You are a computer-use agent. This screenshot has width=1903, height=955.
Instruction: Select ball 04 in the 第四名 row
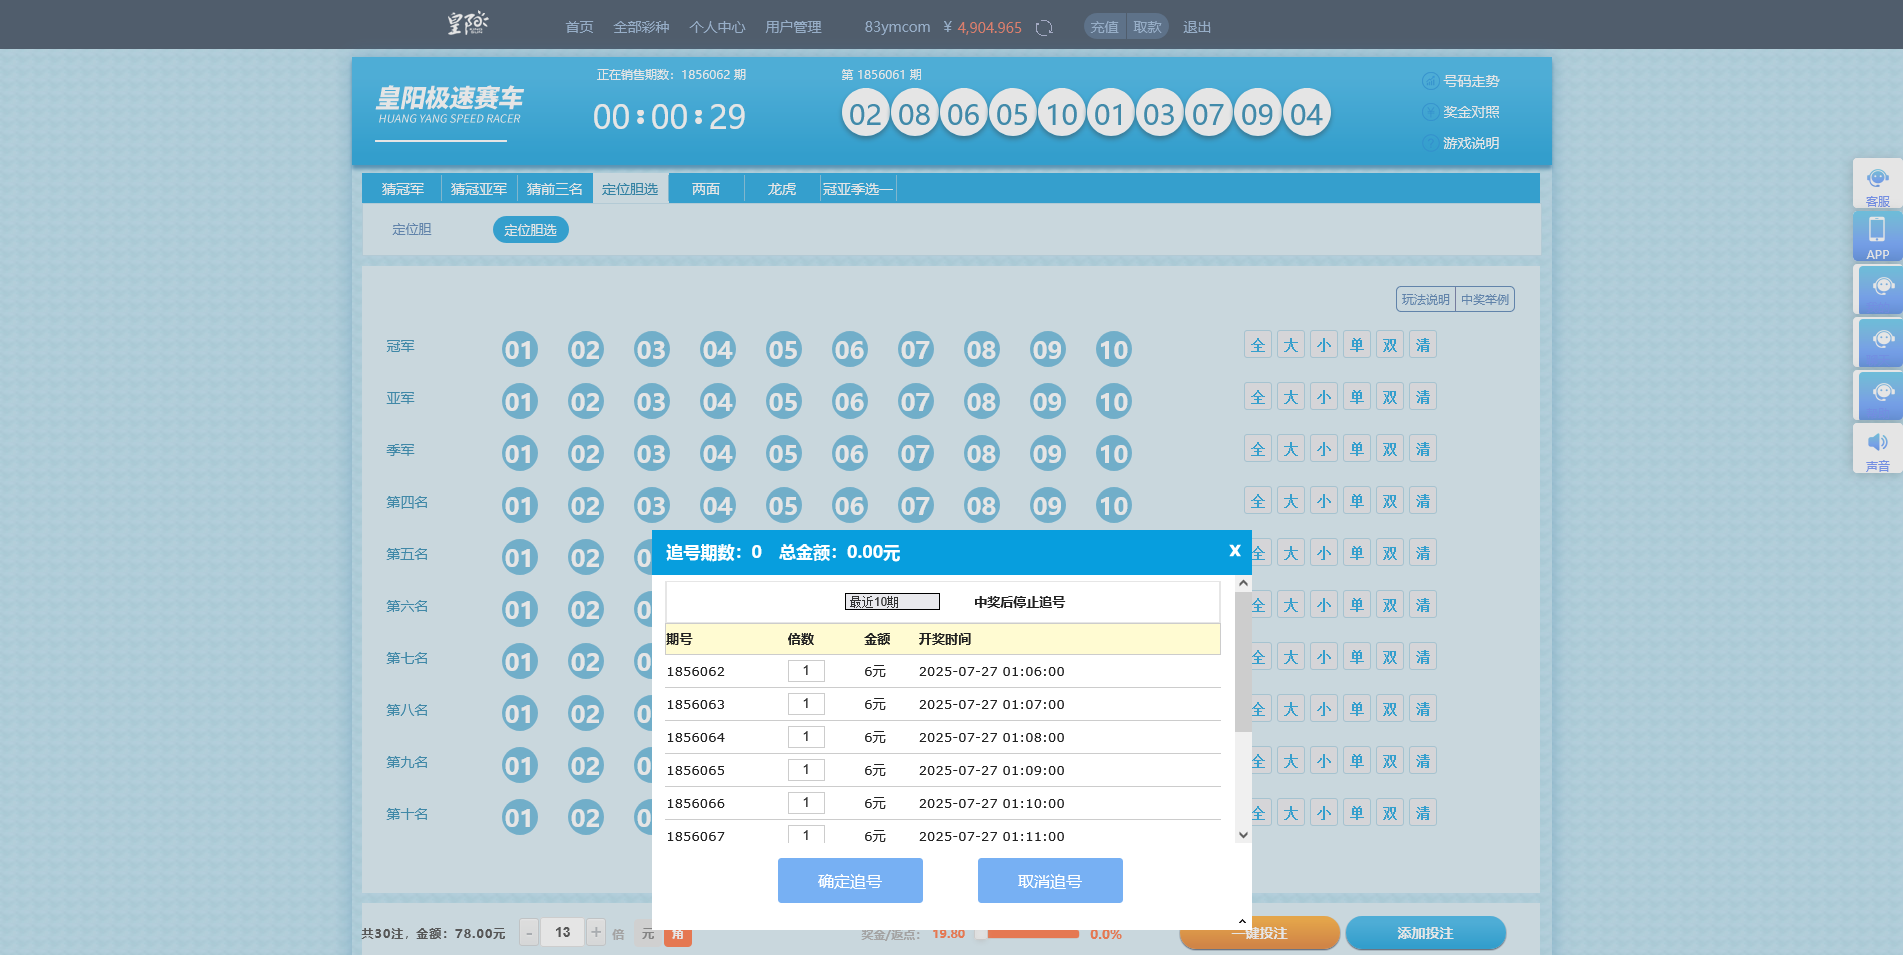click(717, 506)
